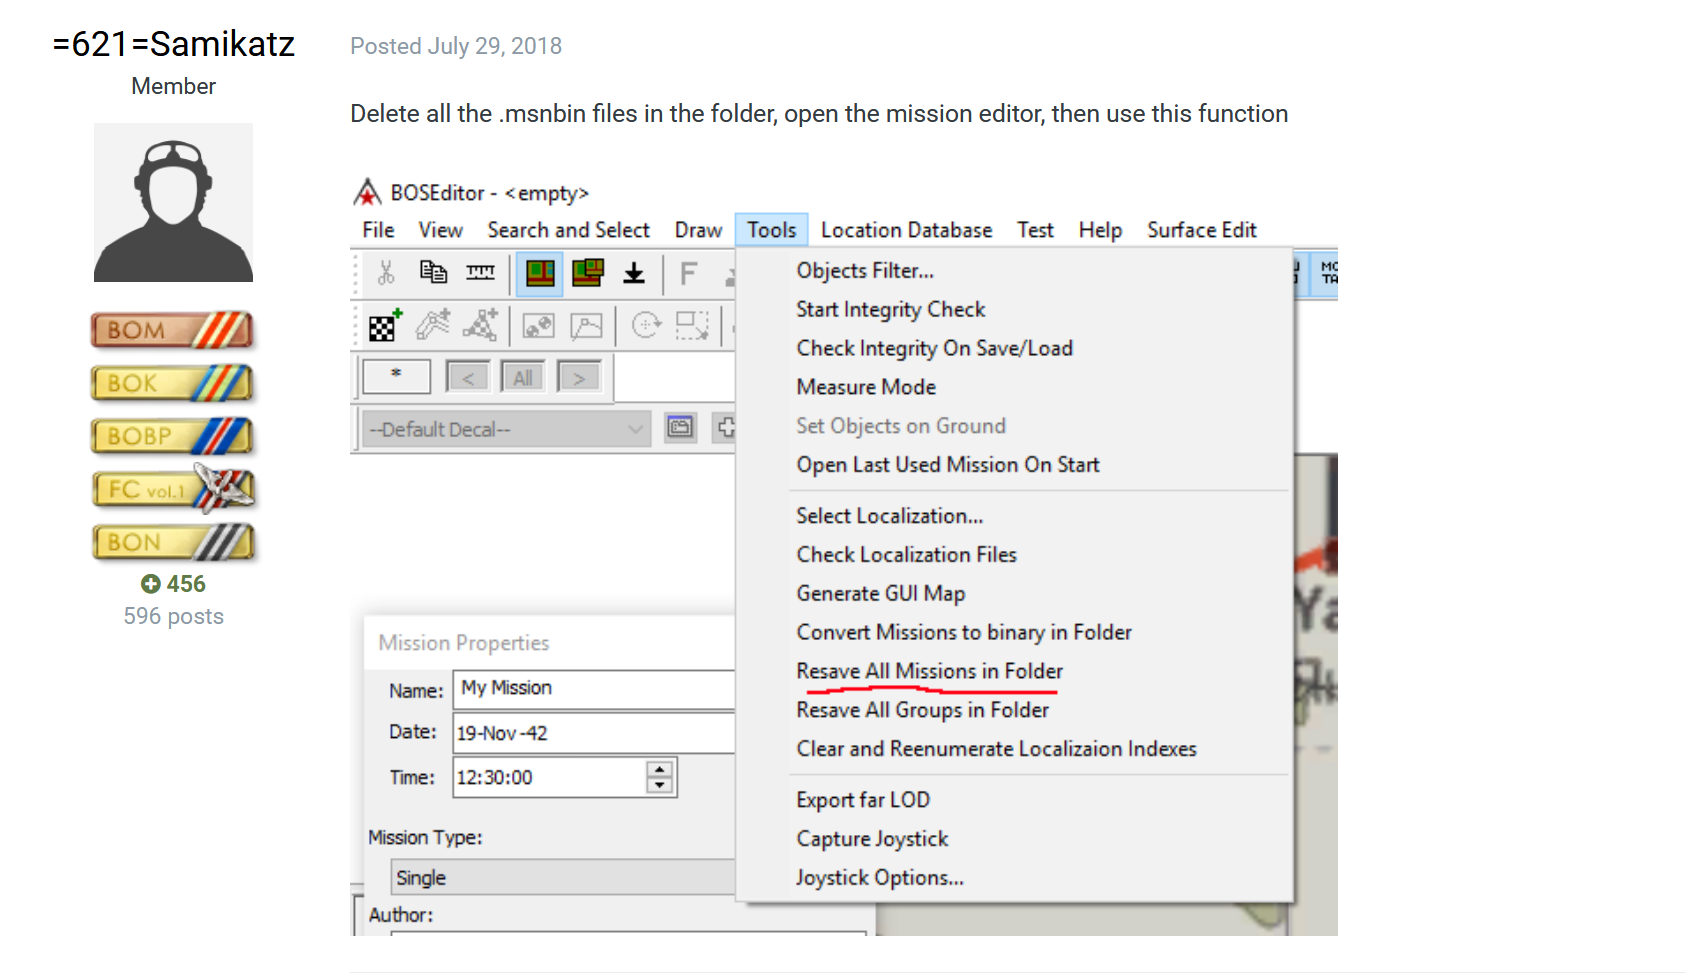This screenshot has height=978, width=1686.
Task: Click the mission Name input field
Action: (x=594, y=689)
